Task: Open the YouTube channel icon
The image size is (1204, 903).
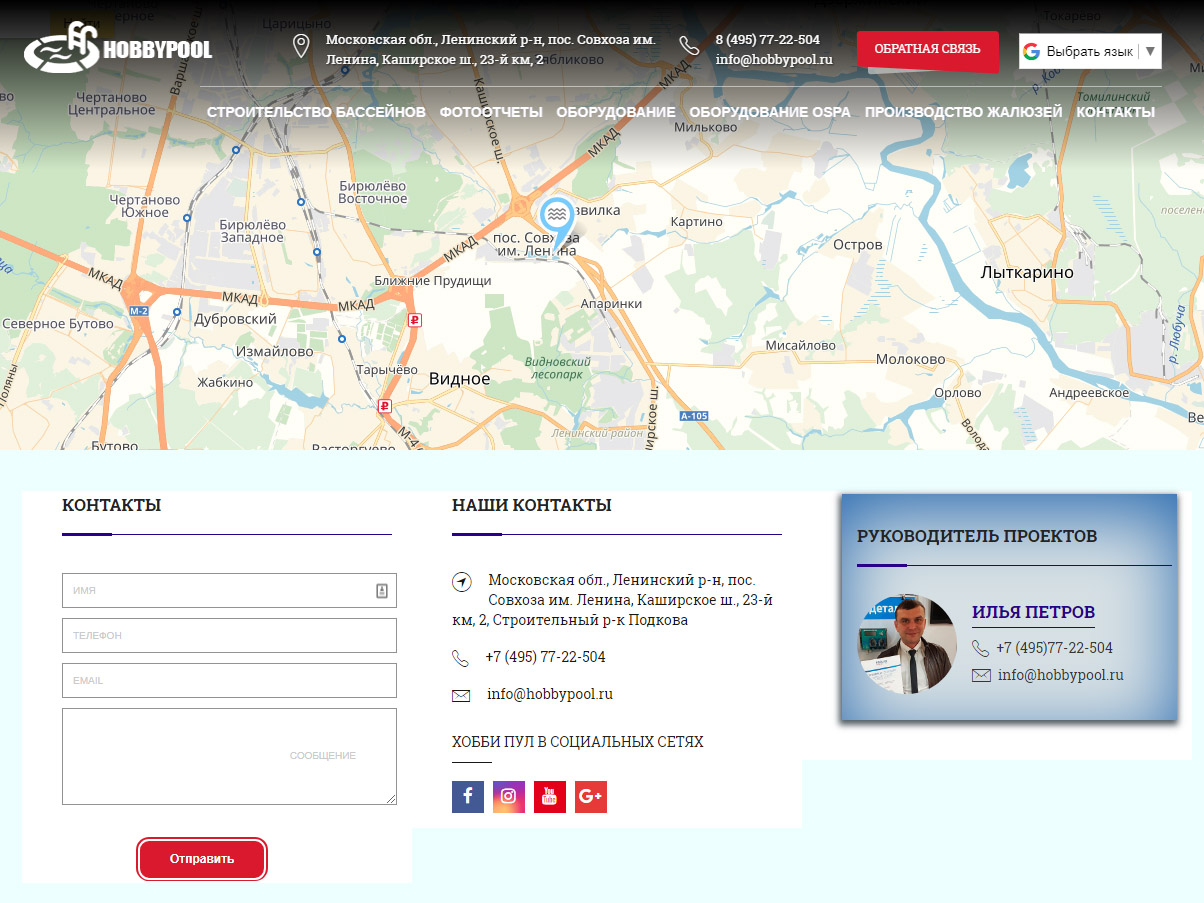Action: [550, 797]
